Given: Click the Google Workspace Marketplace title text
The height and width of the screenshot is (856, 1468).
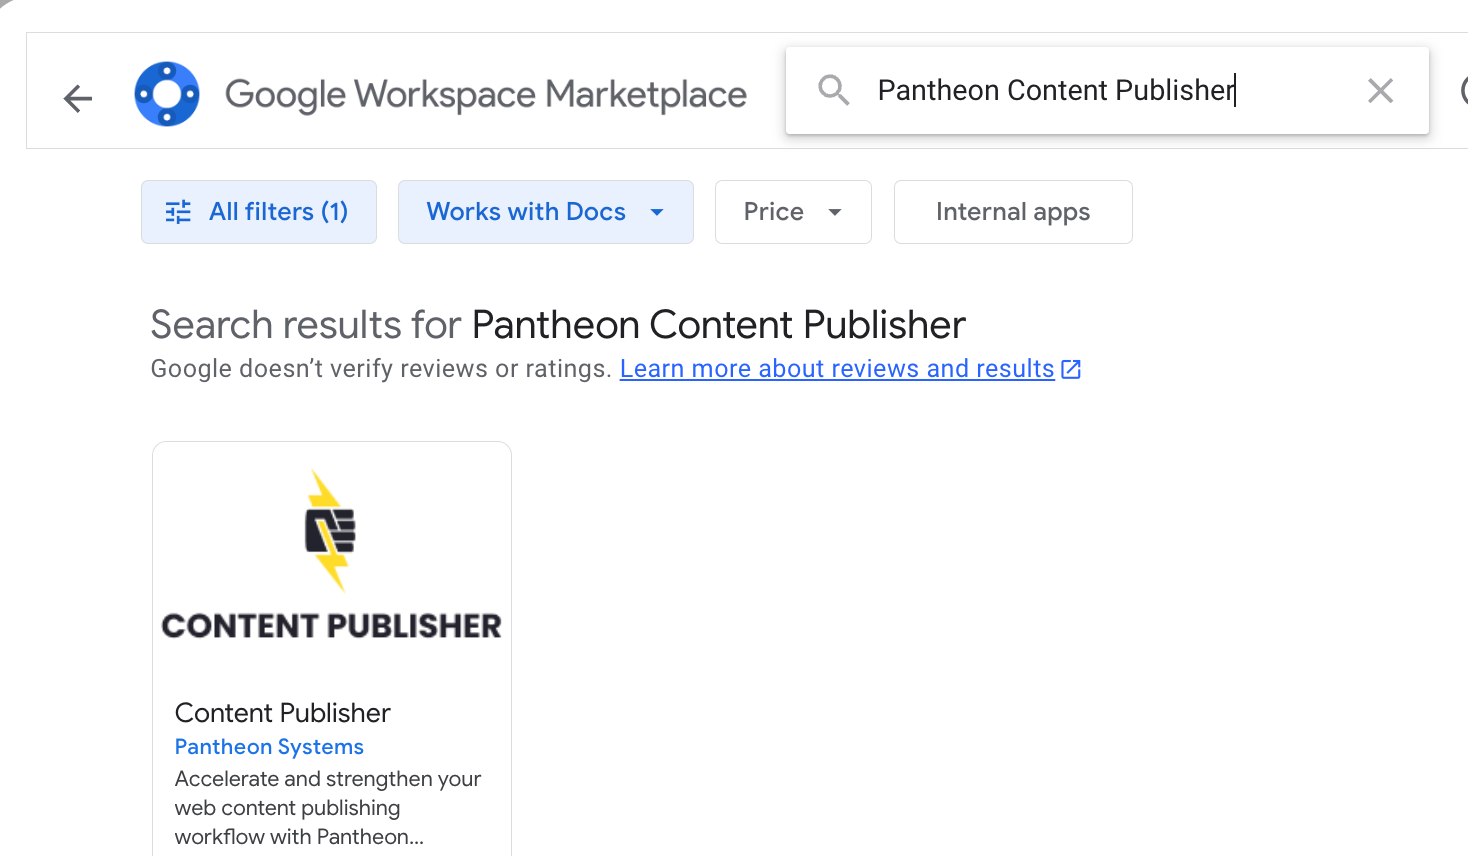Looking at the screenshot, I should 485,95.
